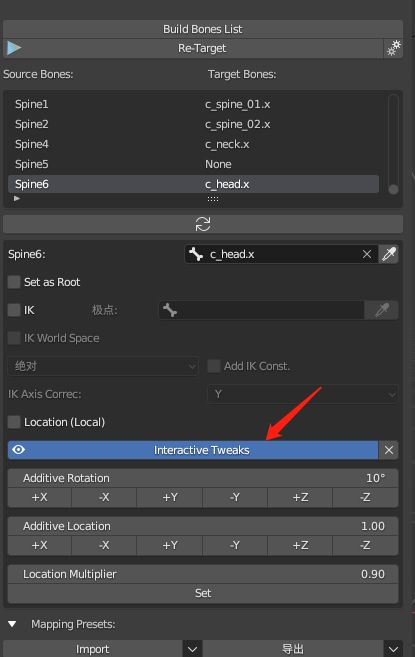
Task: Open the IK Axis Correc Y dropdown
Action: (x=303, y=394)
